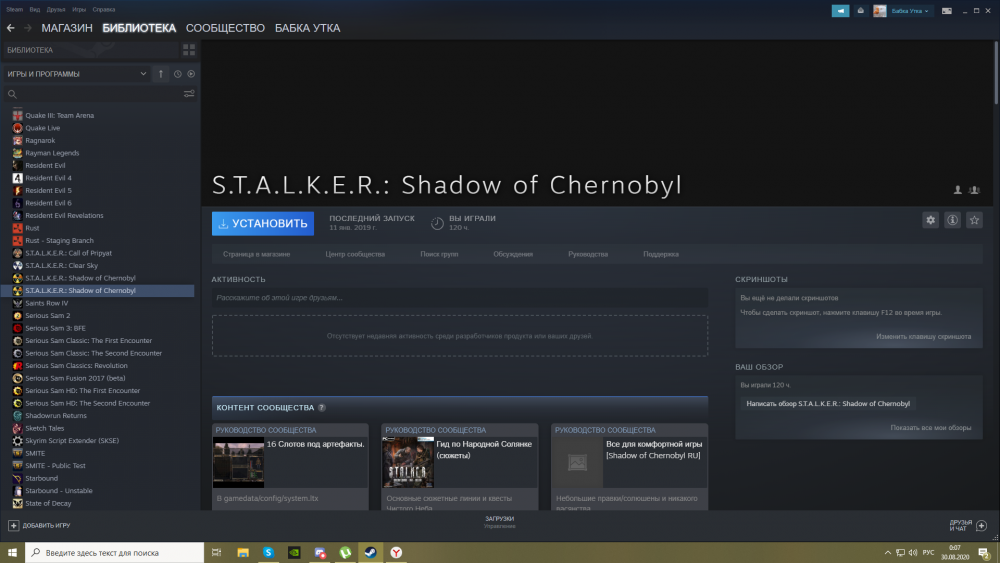This screenshot has height=563, width=1000.
Task: Expand the ИГРЫ И ПРОГРАММЫ dropdown
Action: coord(77,74)
